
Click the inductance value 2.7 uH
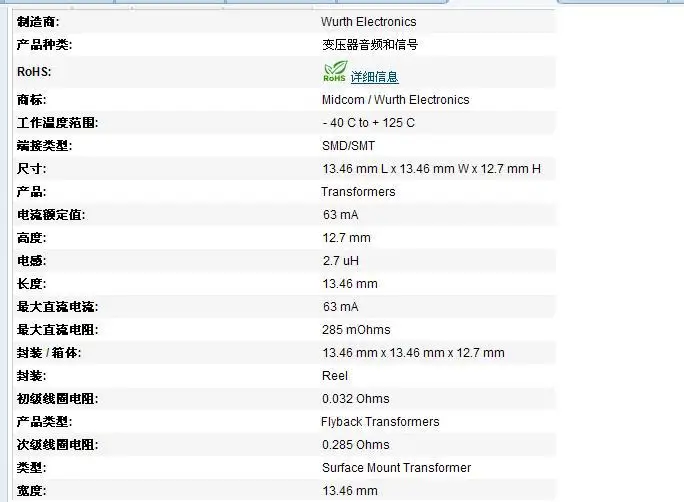point(341,261)
